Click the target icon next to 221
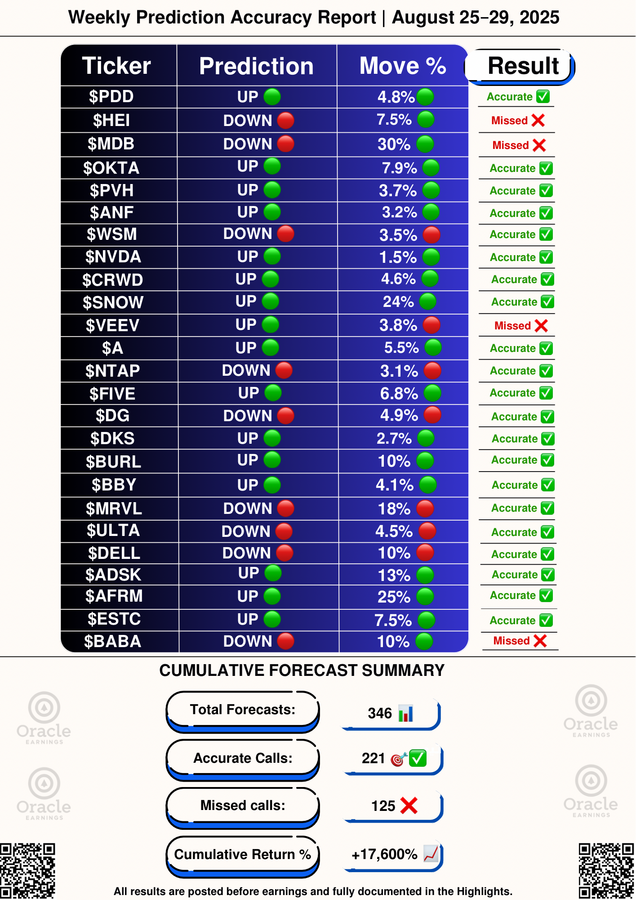 coord(397,760)
